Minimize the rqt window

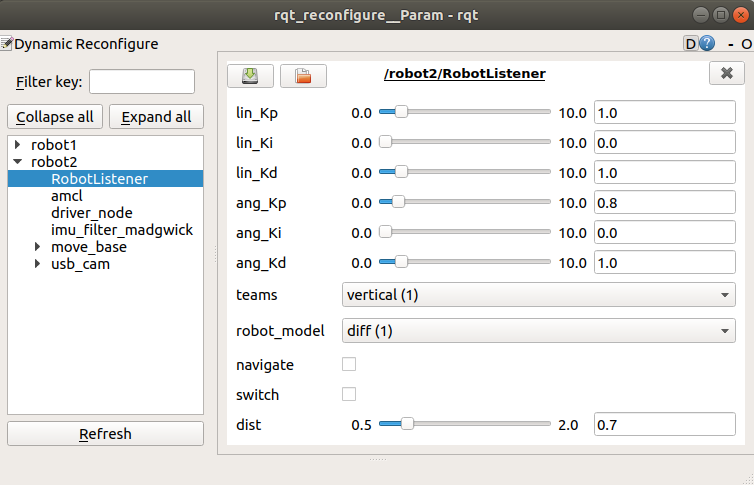[701, 15]
